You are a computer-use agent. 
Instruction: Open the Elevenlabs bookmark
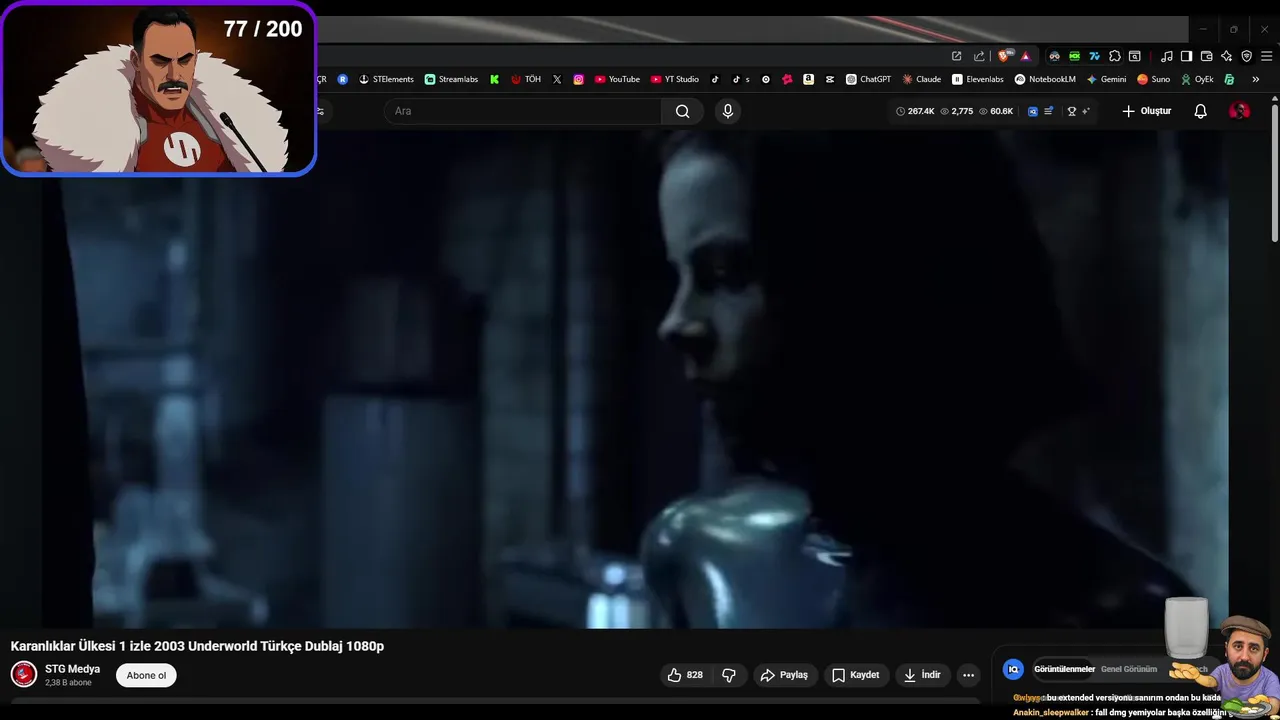[x=978, y=79]
